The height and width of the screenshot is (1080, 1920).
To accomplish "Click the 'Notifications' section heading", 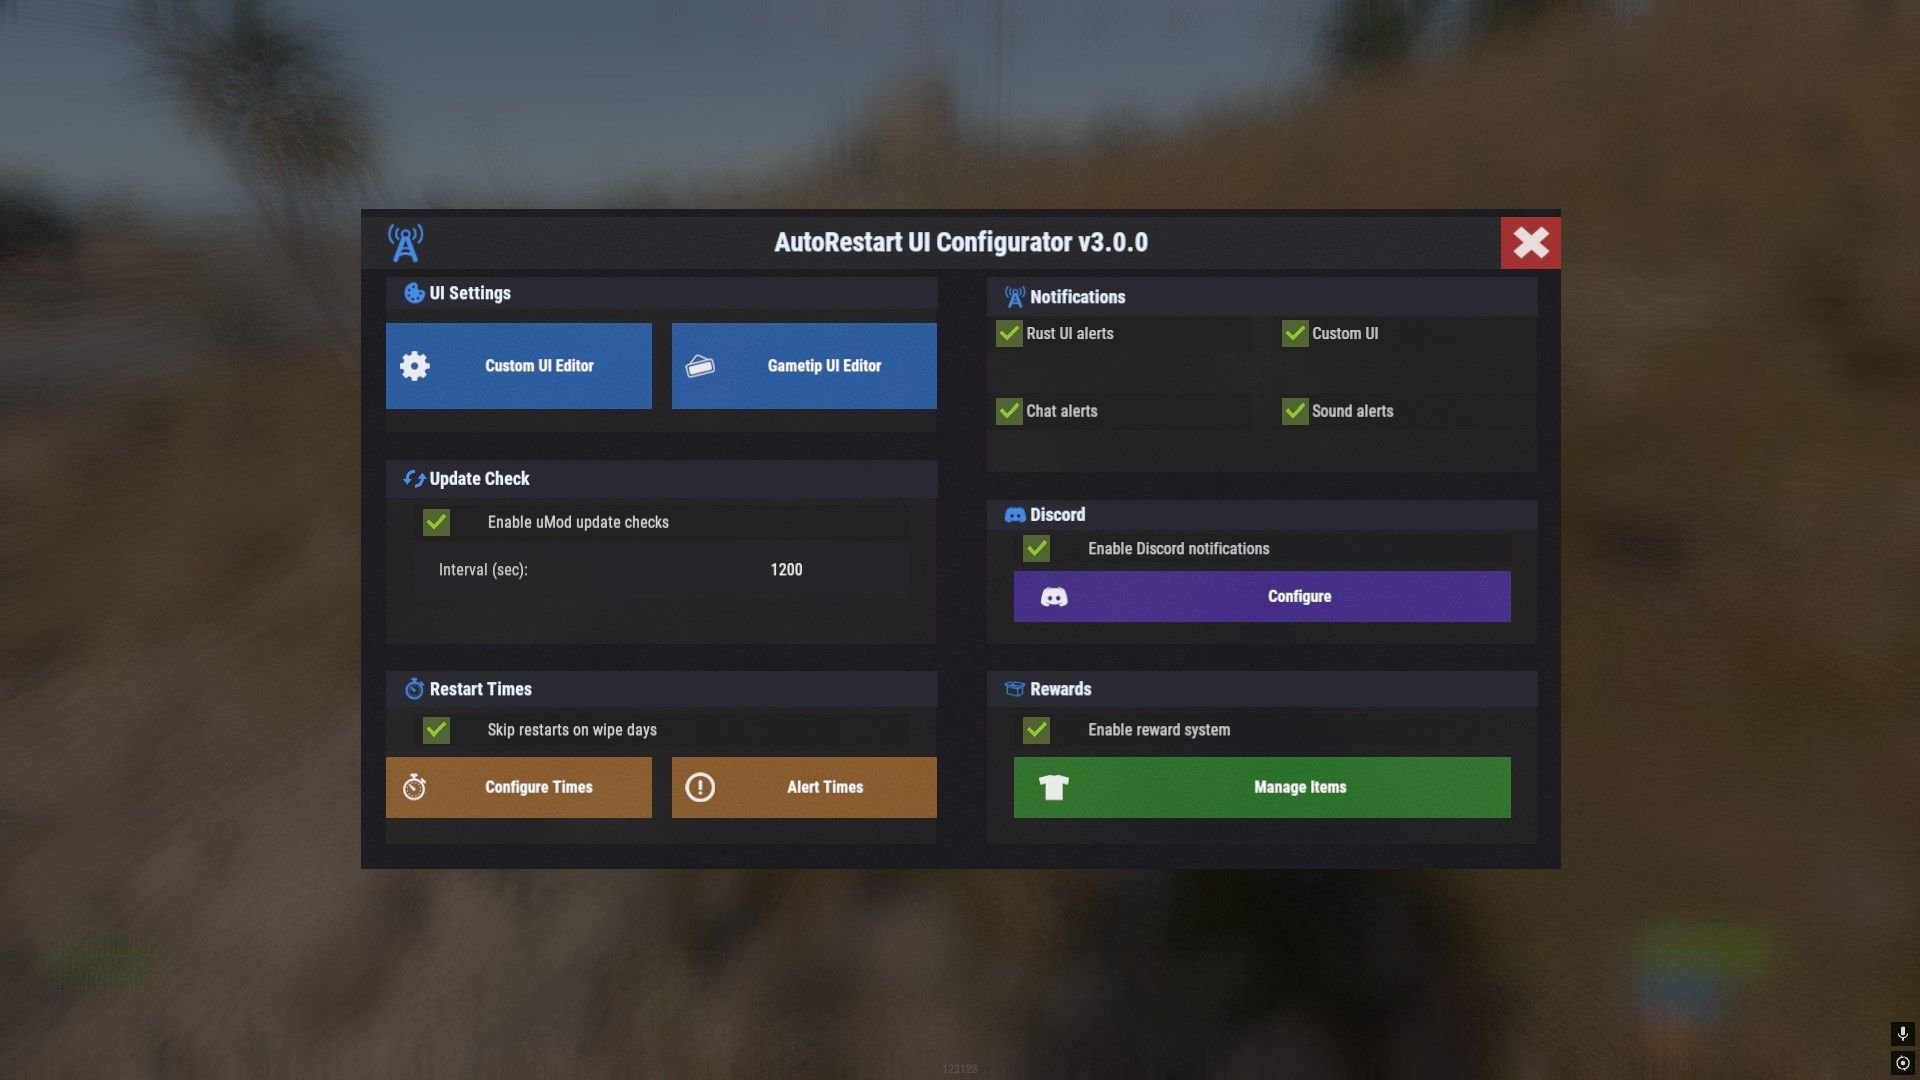I will [x=1077, y=297].
